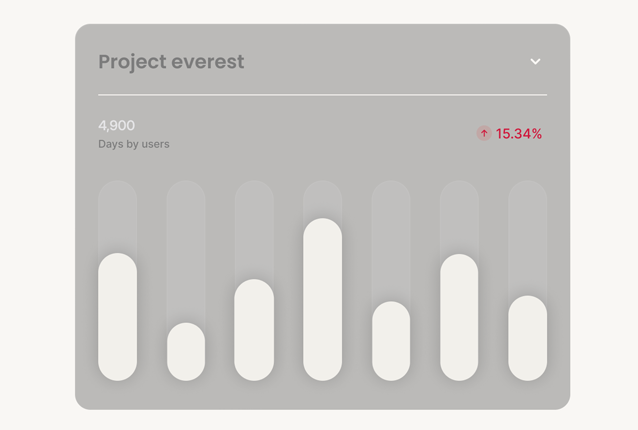
Task: Click the sixth filled bar in chart
Action: (x=459, y=317)
